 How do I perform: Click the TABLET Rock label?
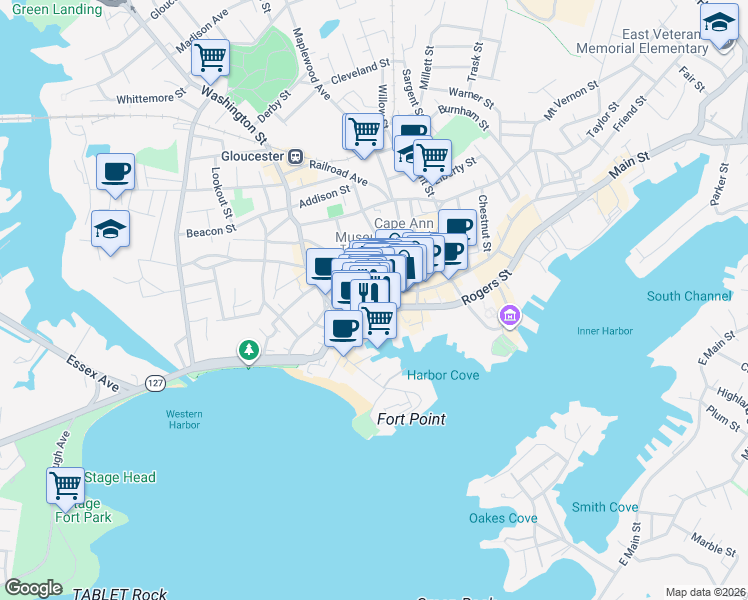point(119,593)
